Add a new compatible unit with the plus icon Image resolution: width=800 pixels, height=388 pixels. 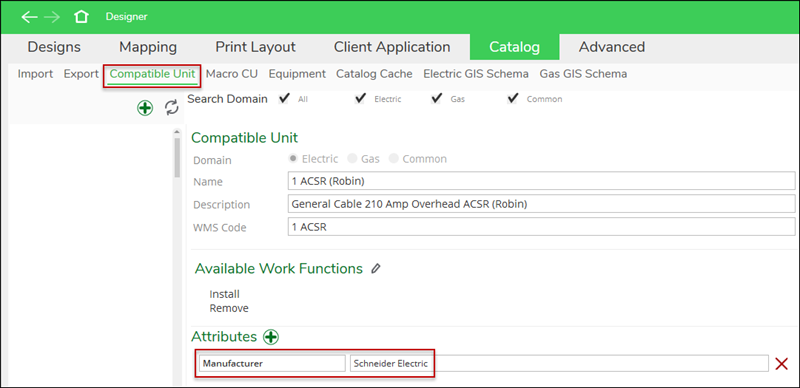point(145,108)
